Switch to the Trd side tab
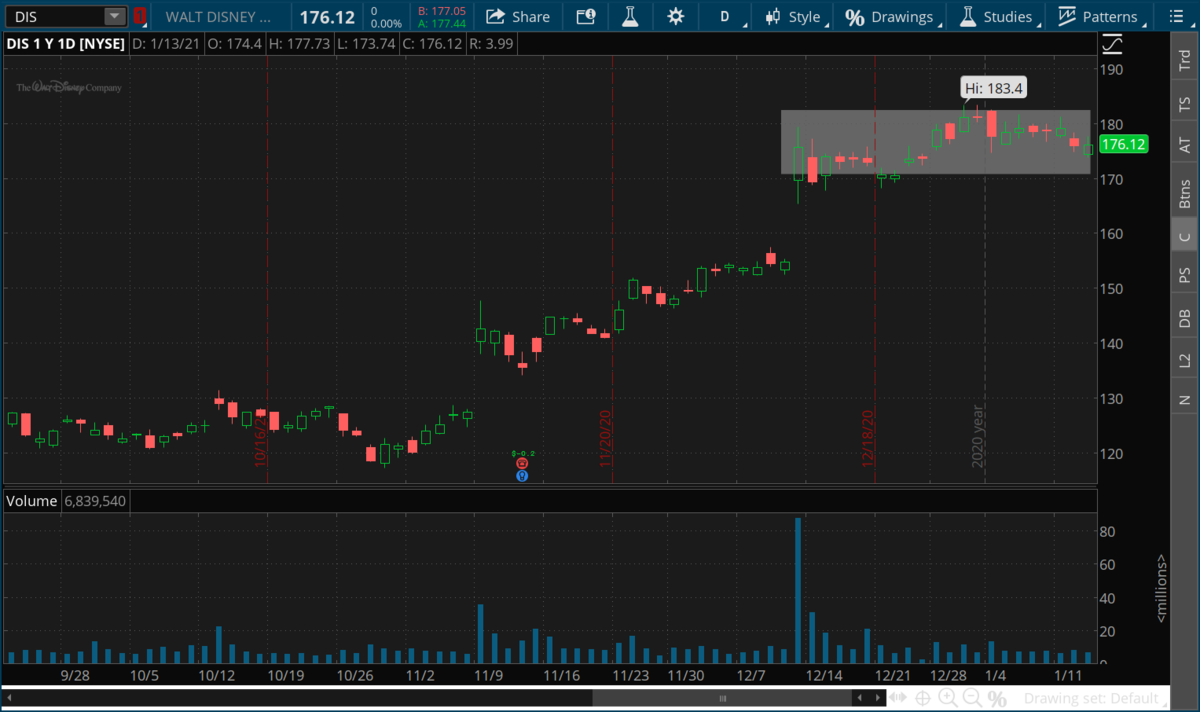The height and width of the screenshot is (712, 1200). coord(1185,61)
